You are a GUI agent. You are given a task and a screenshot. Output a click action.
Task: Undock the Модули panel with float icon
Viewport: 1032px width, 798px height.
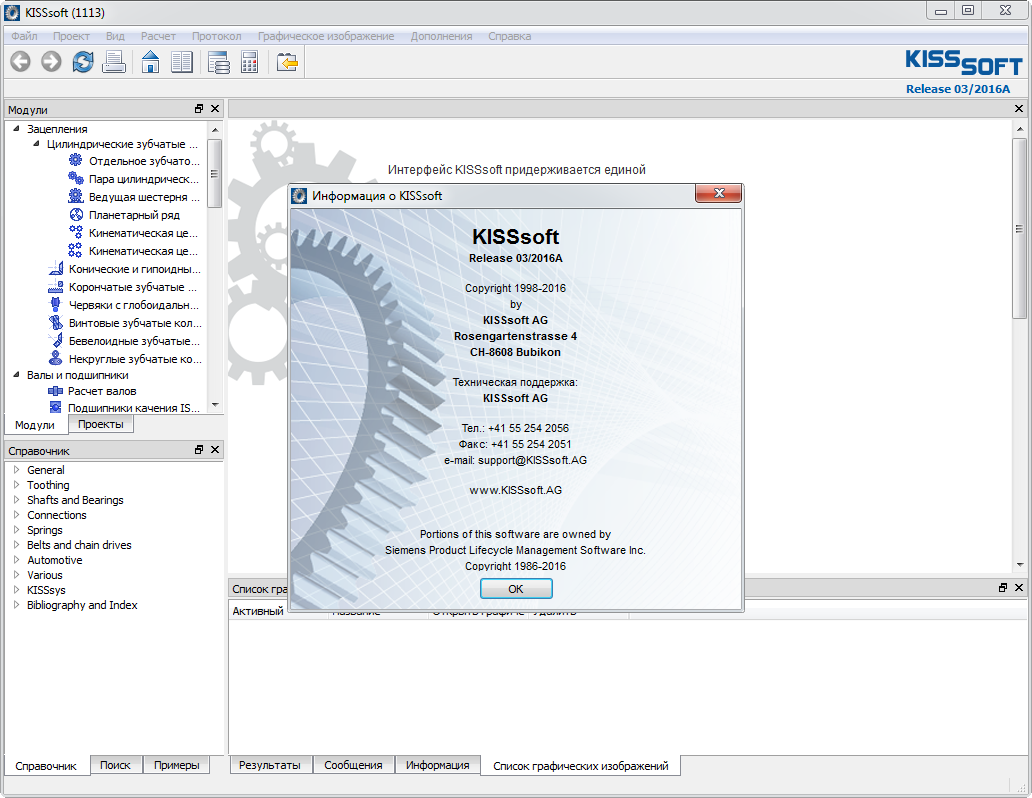tap(199, 109)
